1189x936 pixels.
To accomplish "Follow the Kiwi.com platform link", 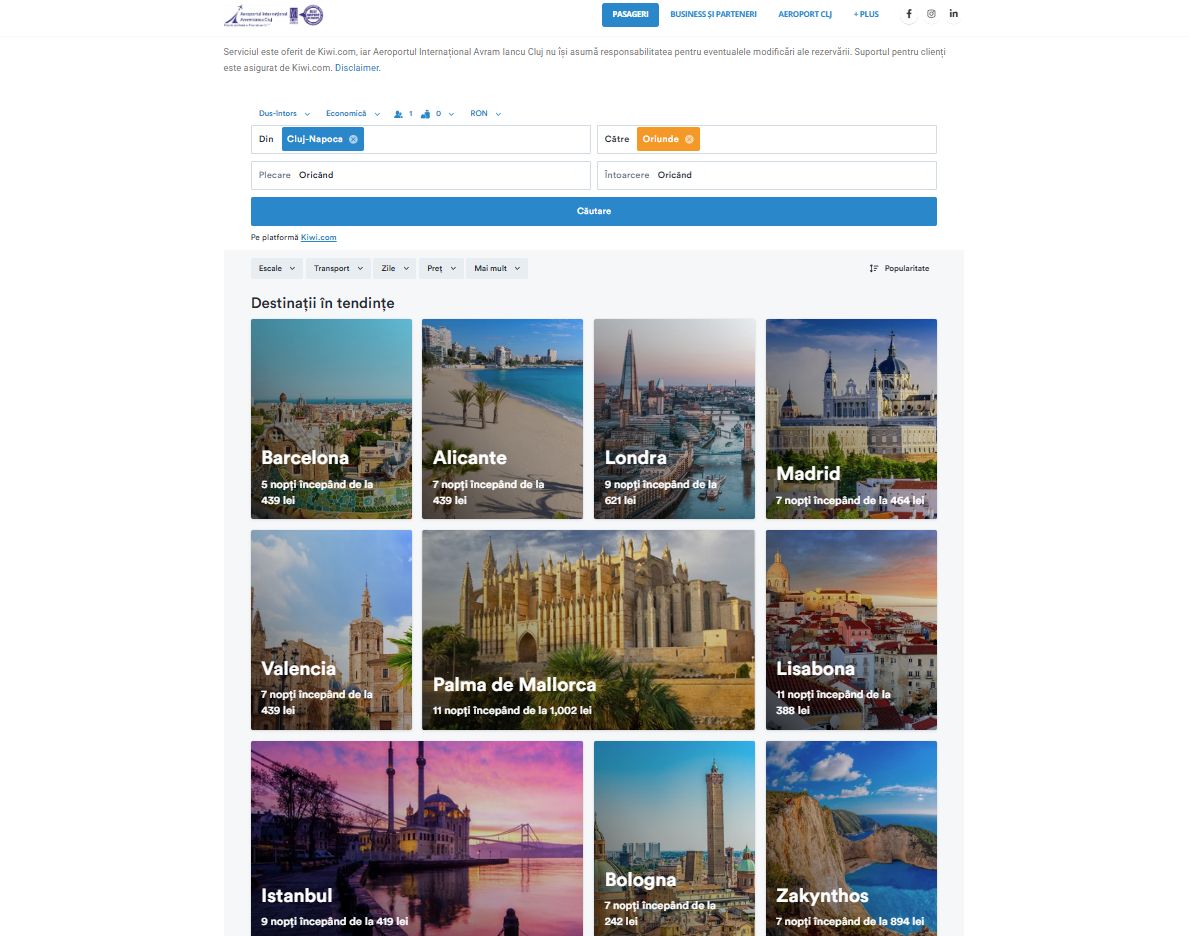I will (x=318, y=237).
